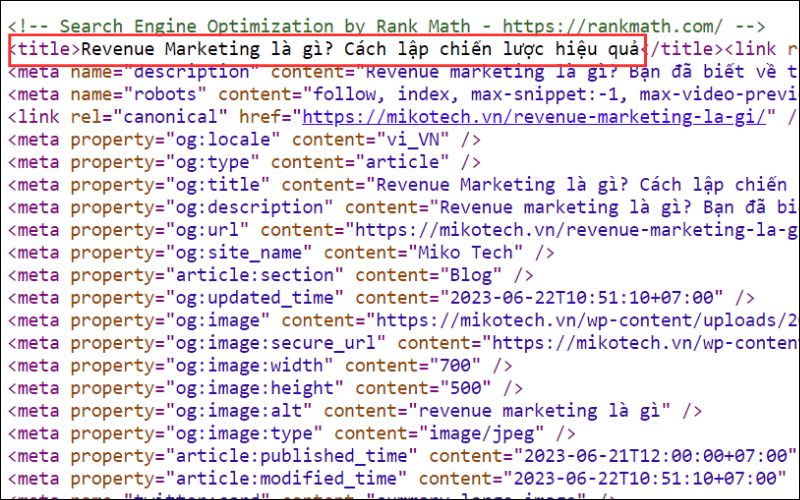
Task: Click the article:published_time meta line
Action: (x=403, y=456)
